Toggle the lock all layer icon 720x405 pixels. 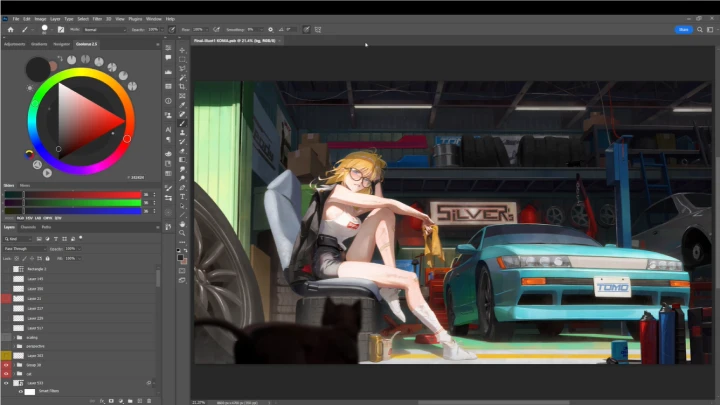coord(47,259)
